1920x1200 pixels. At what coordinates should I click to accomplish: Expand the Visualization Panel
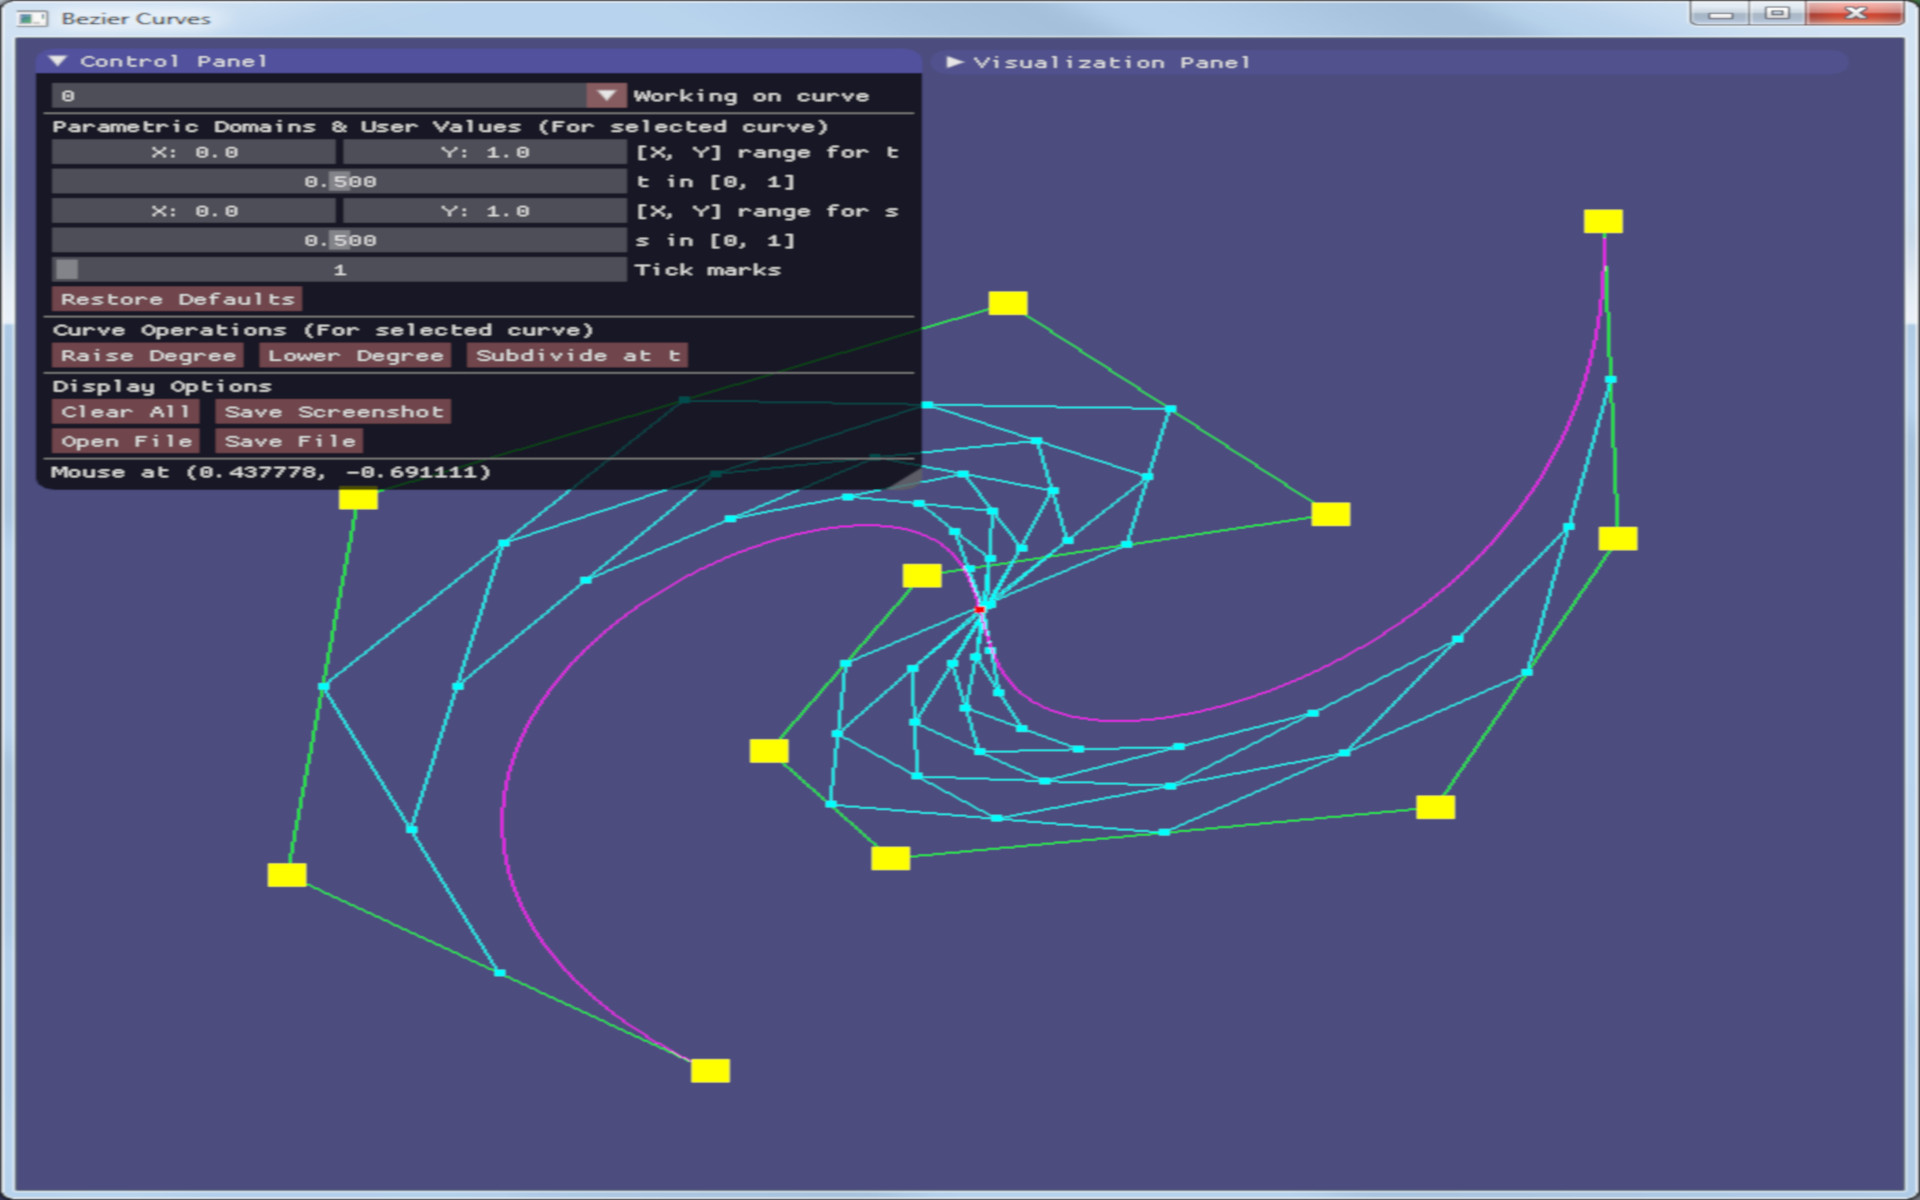(954, 62)
